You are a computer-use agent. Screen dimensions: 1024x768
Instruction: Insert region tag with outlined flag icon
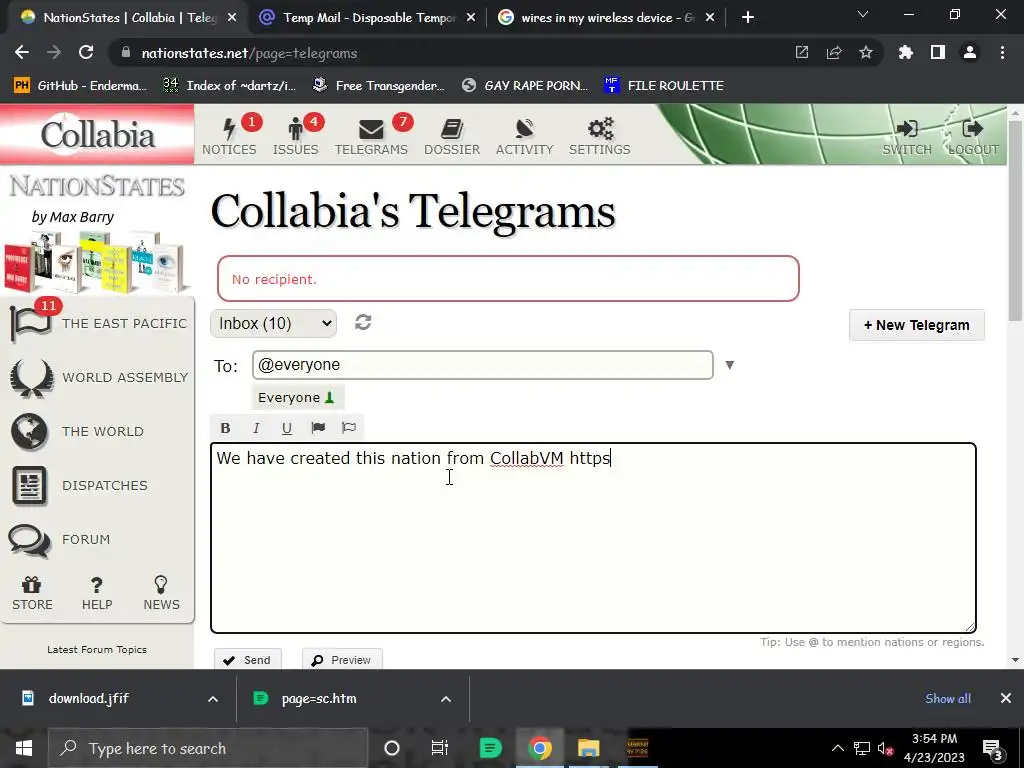349,428
